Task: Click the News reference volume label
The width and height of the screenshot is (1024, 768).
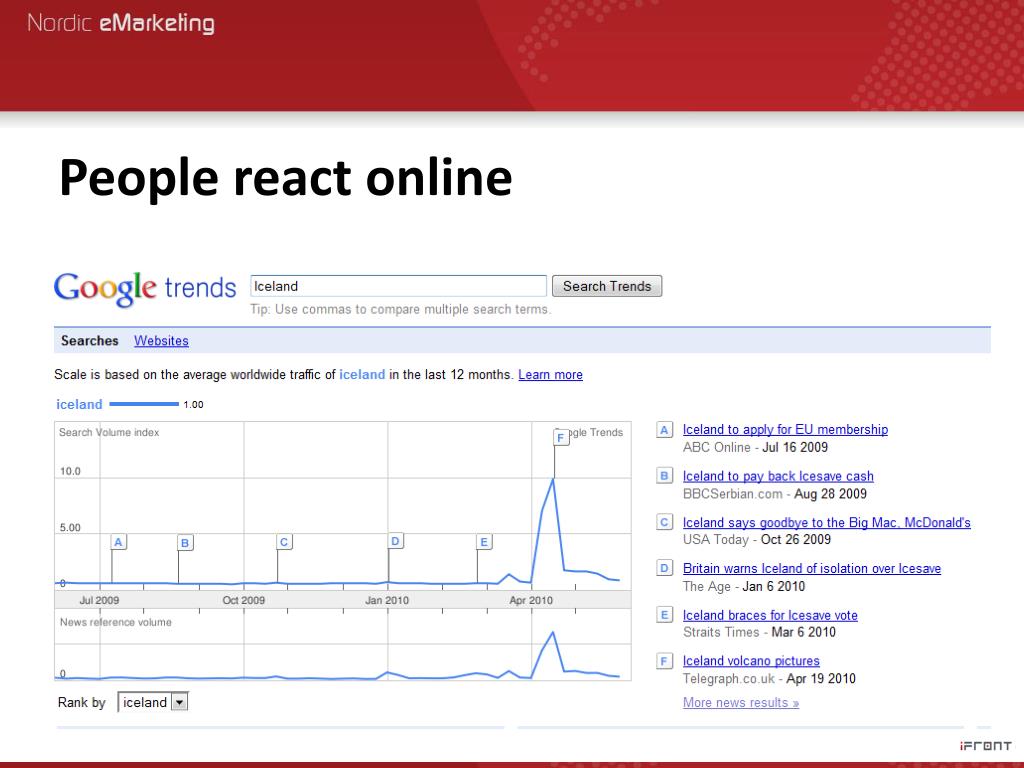Action: click(116, 622)
